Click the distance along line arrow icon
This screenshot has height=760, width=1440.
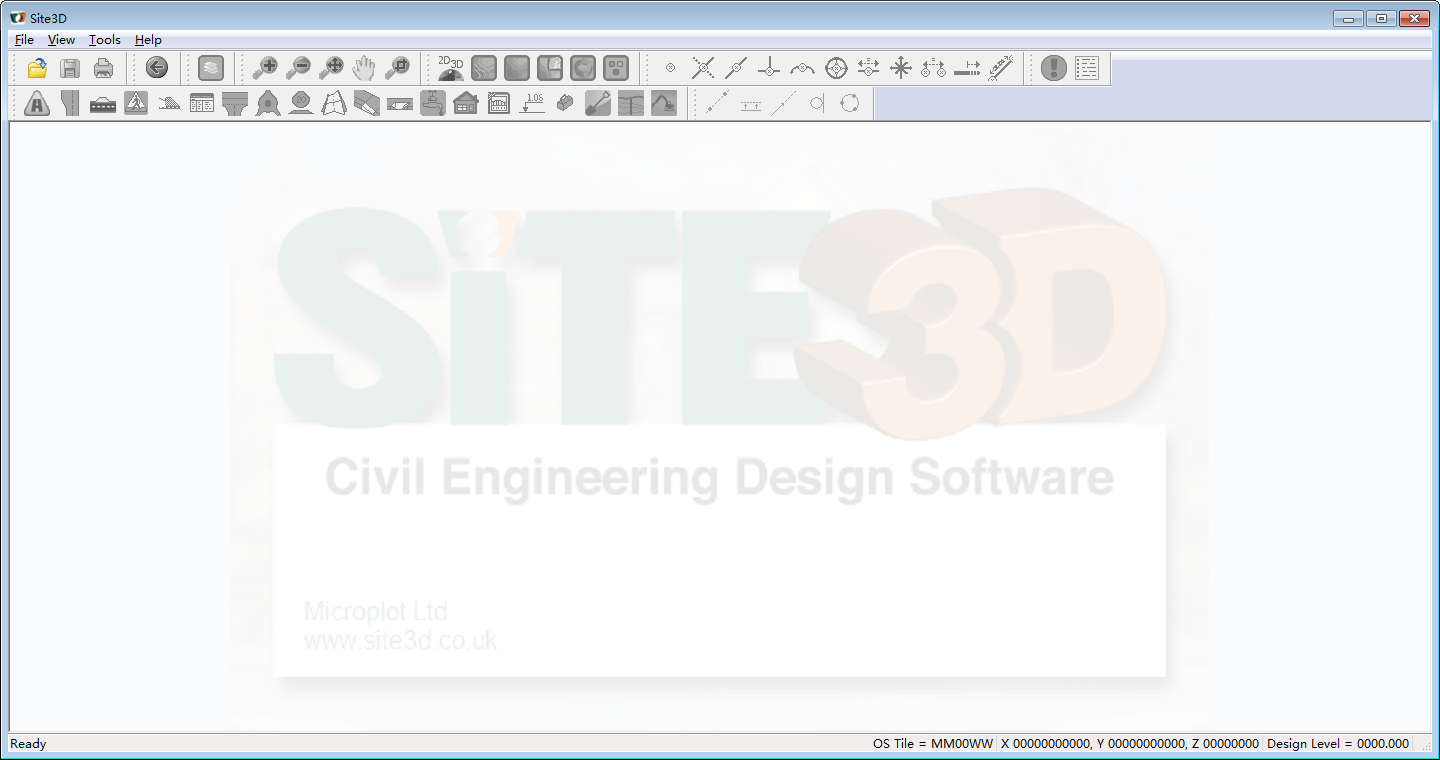click(x=967, y=68)
